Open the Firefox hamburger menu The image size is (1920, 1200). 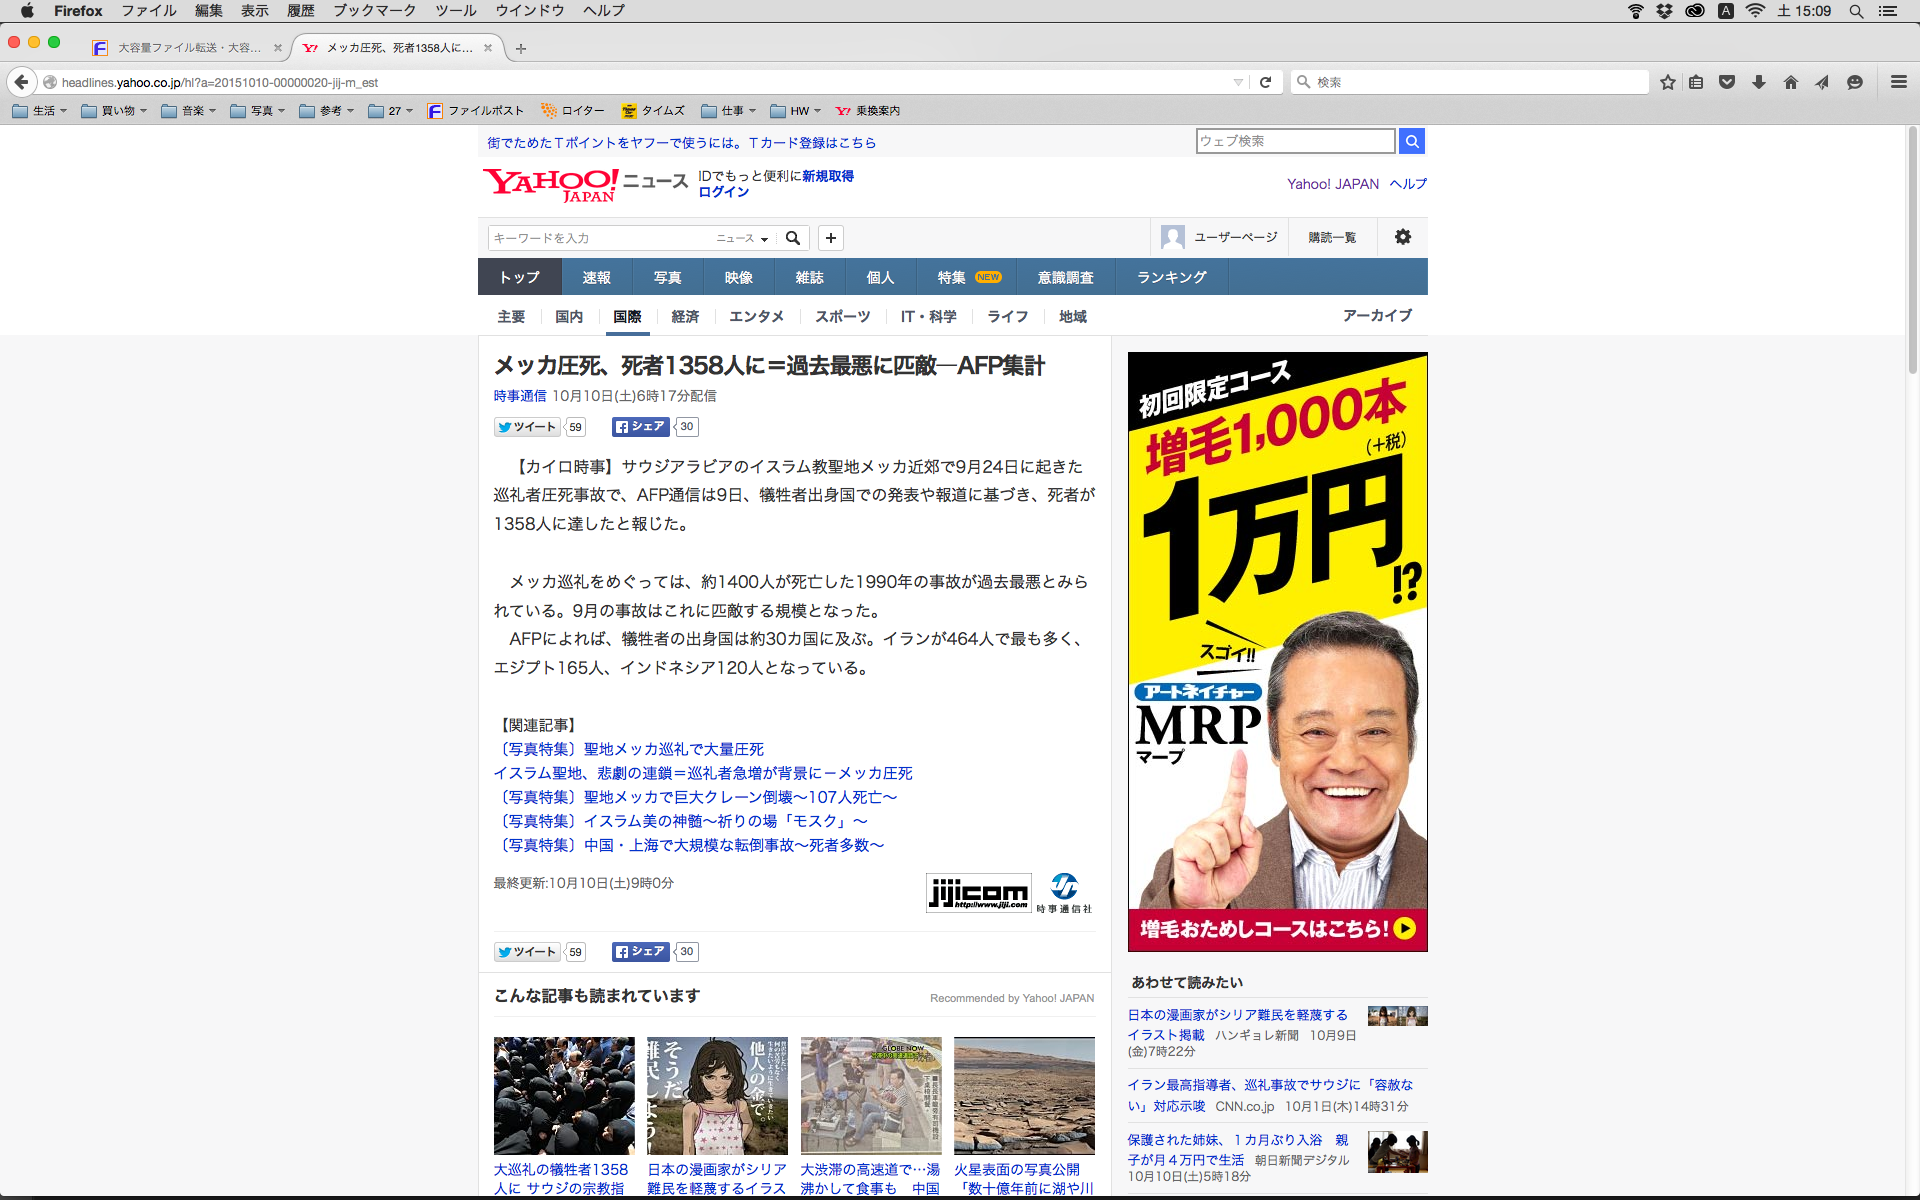1898,82
